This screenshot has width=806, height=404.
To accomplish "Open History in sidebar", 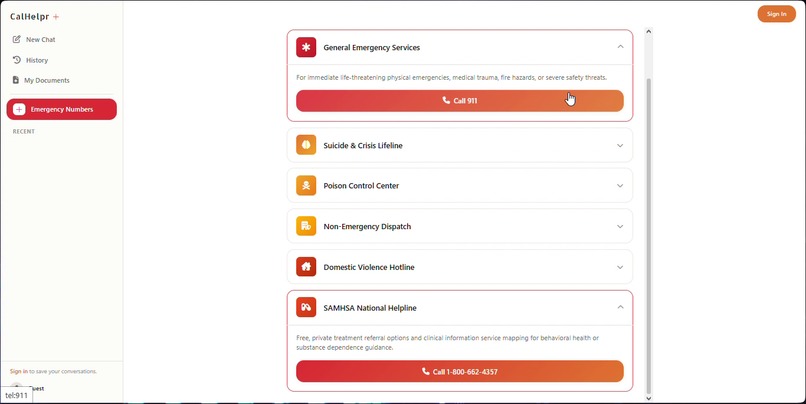I will point(62,60).
